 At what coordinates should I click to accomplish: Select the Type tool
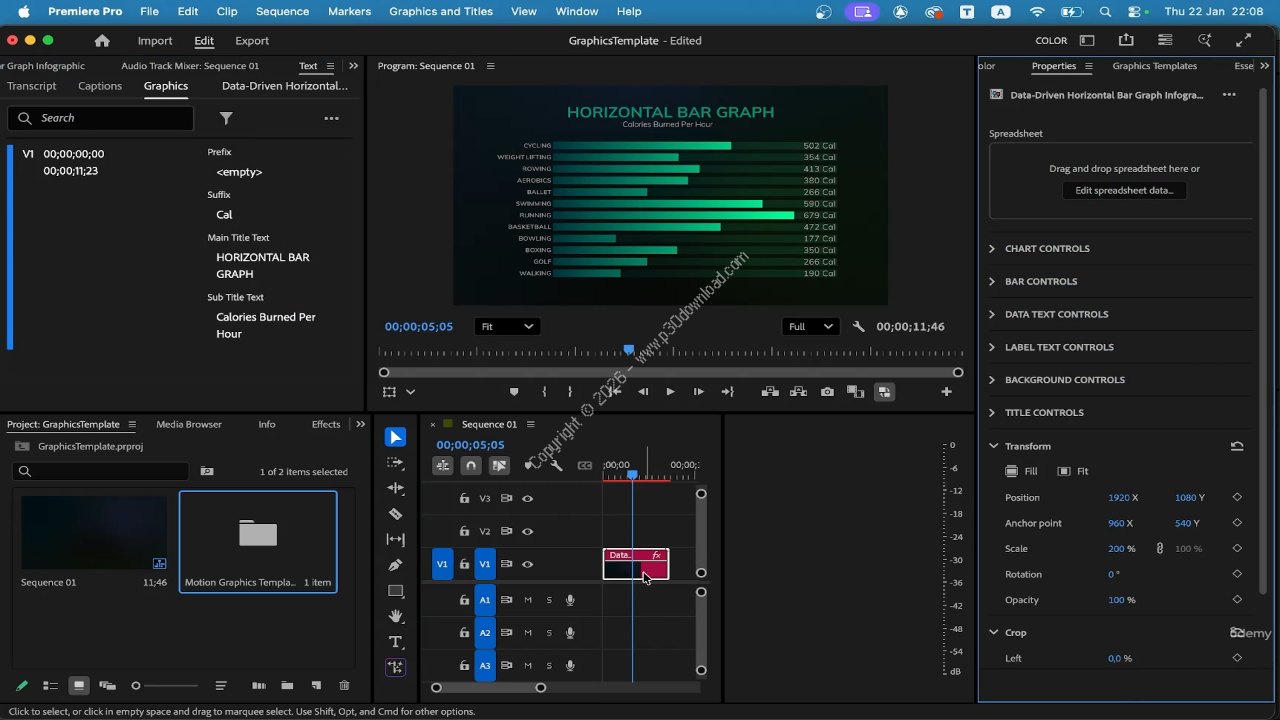point(396,642)
